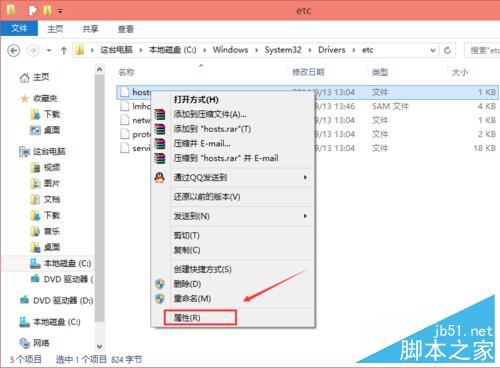Sort by the 名称 column header

(127, 72)
